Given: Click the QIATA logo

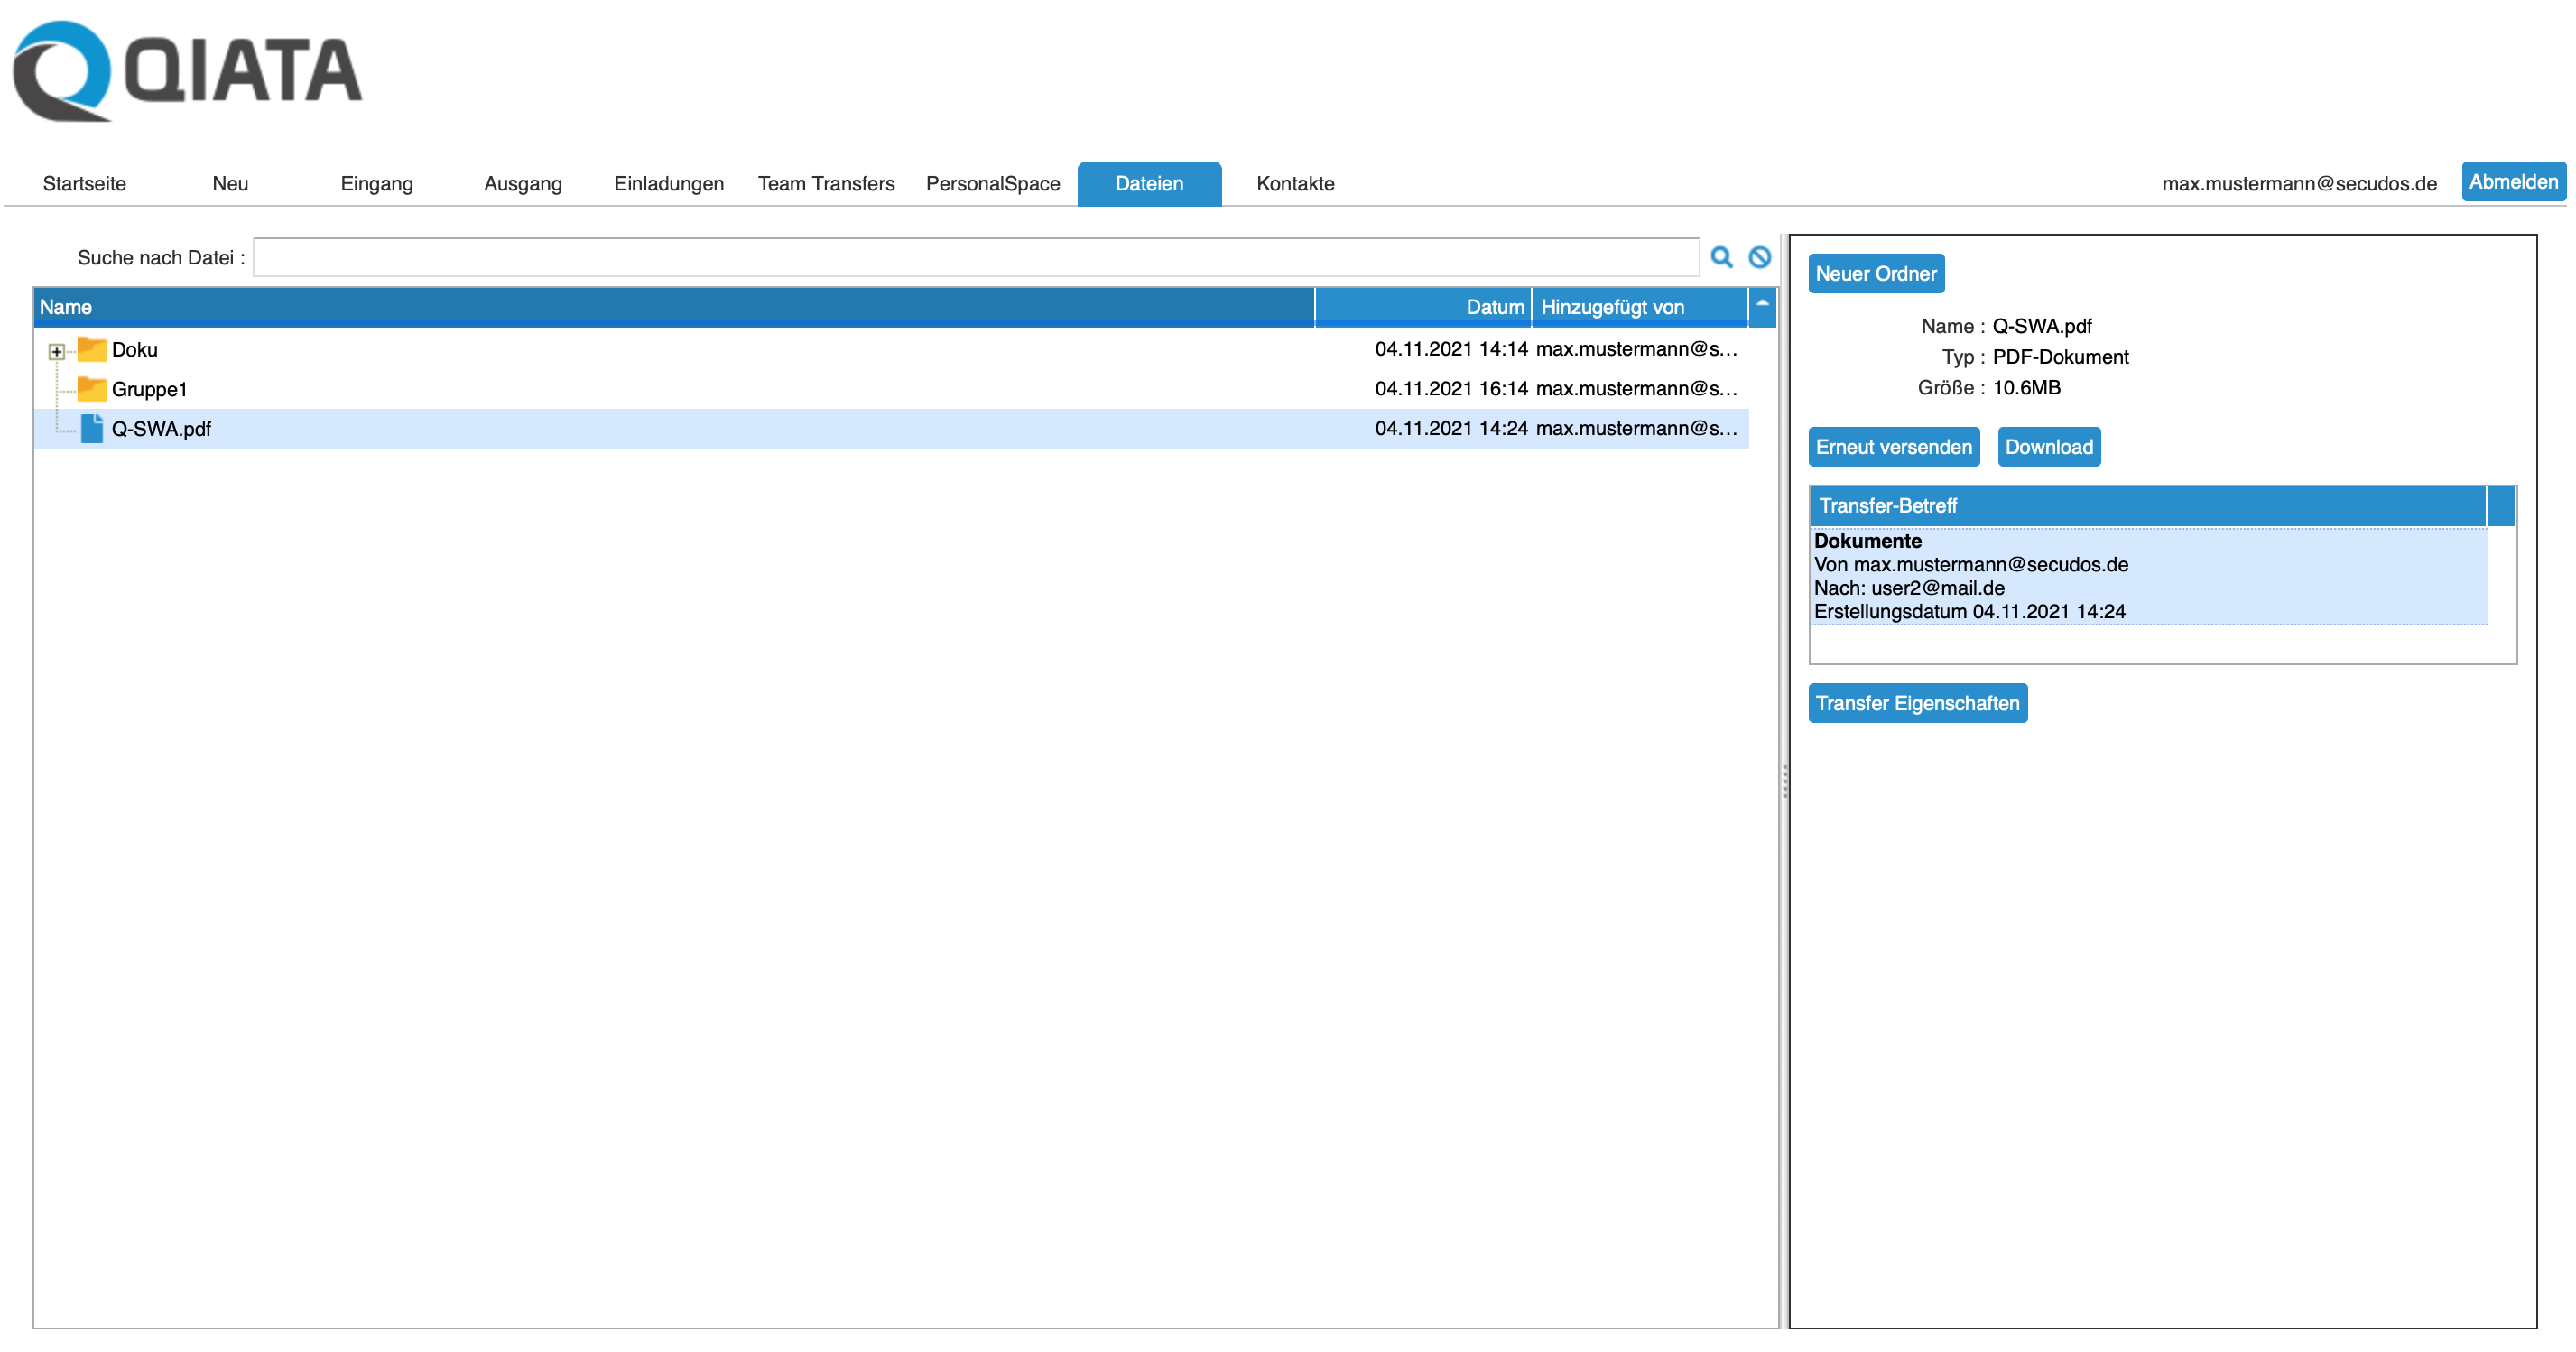Looking at the screenshot, I should coord(187,72).
